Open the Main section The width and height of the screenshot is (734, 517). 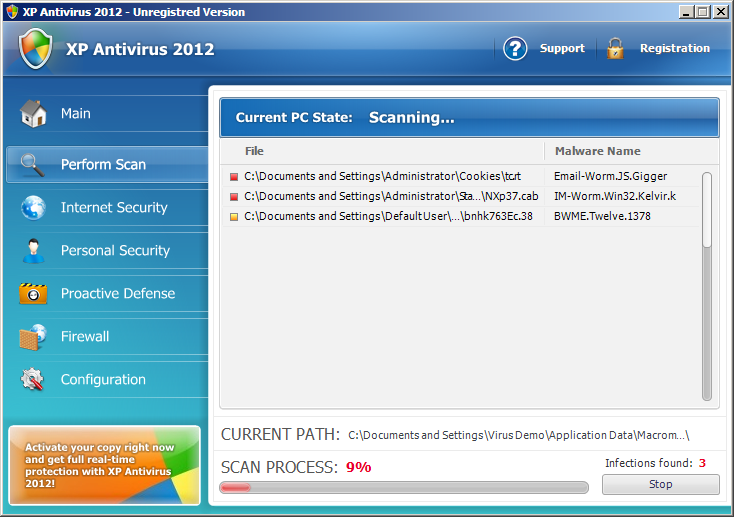pos(108,113)
